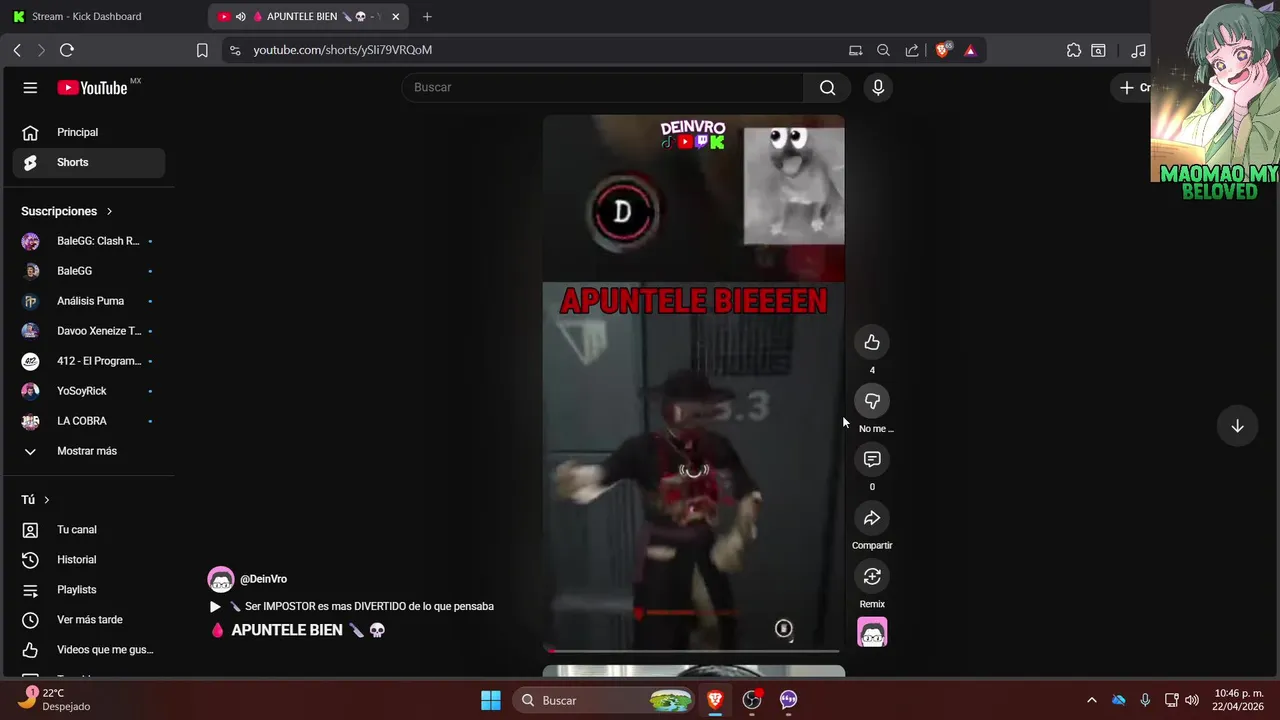Image resolution: width=1280 pixels, height=720 pixels.
Task: Open the 22°C Despejado weather widget
Action: [55, 699]
